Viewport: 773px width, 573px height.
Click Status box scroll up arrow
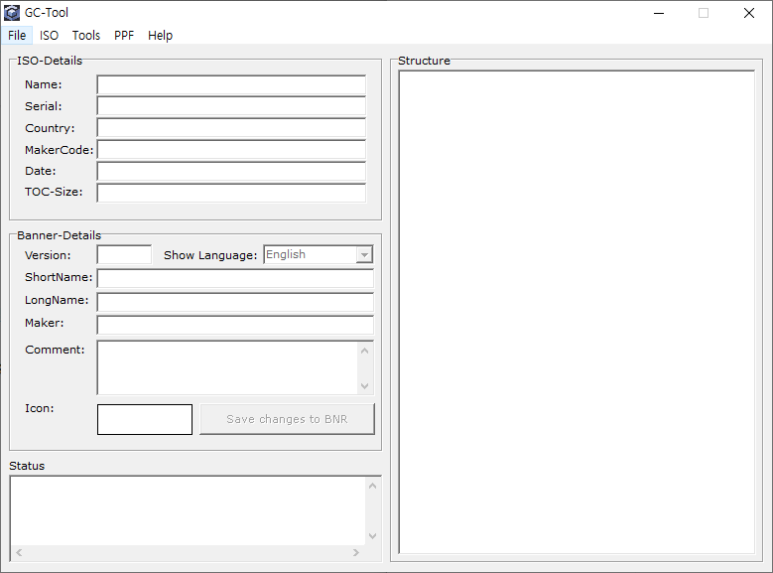click(x=373, y=486)
